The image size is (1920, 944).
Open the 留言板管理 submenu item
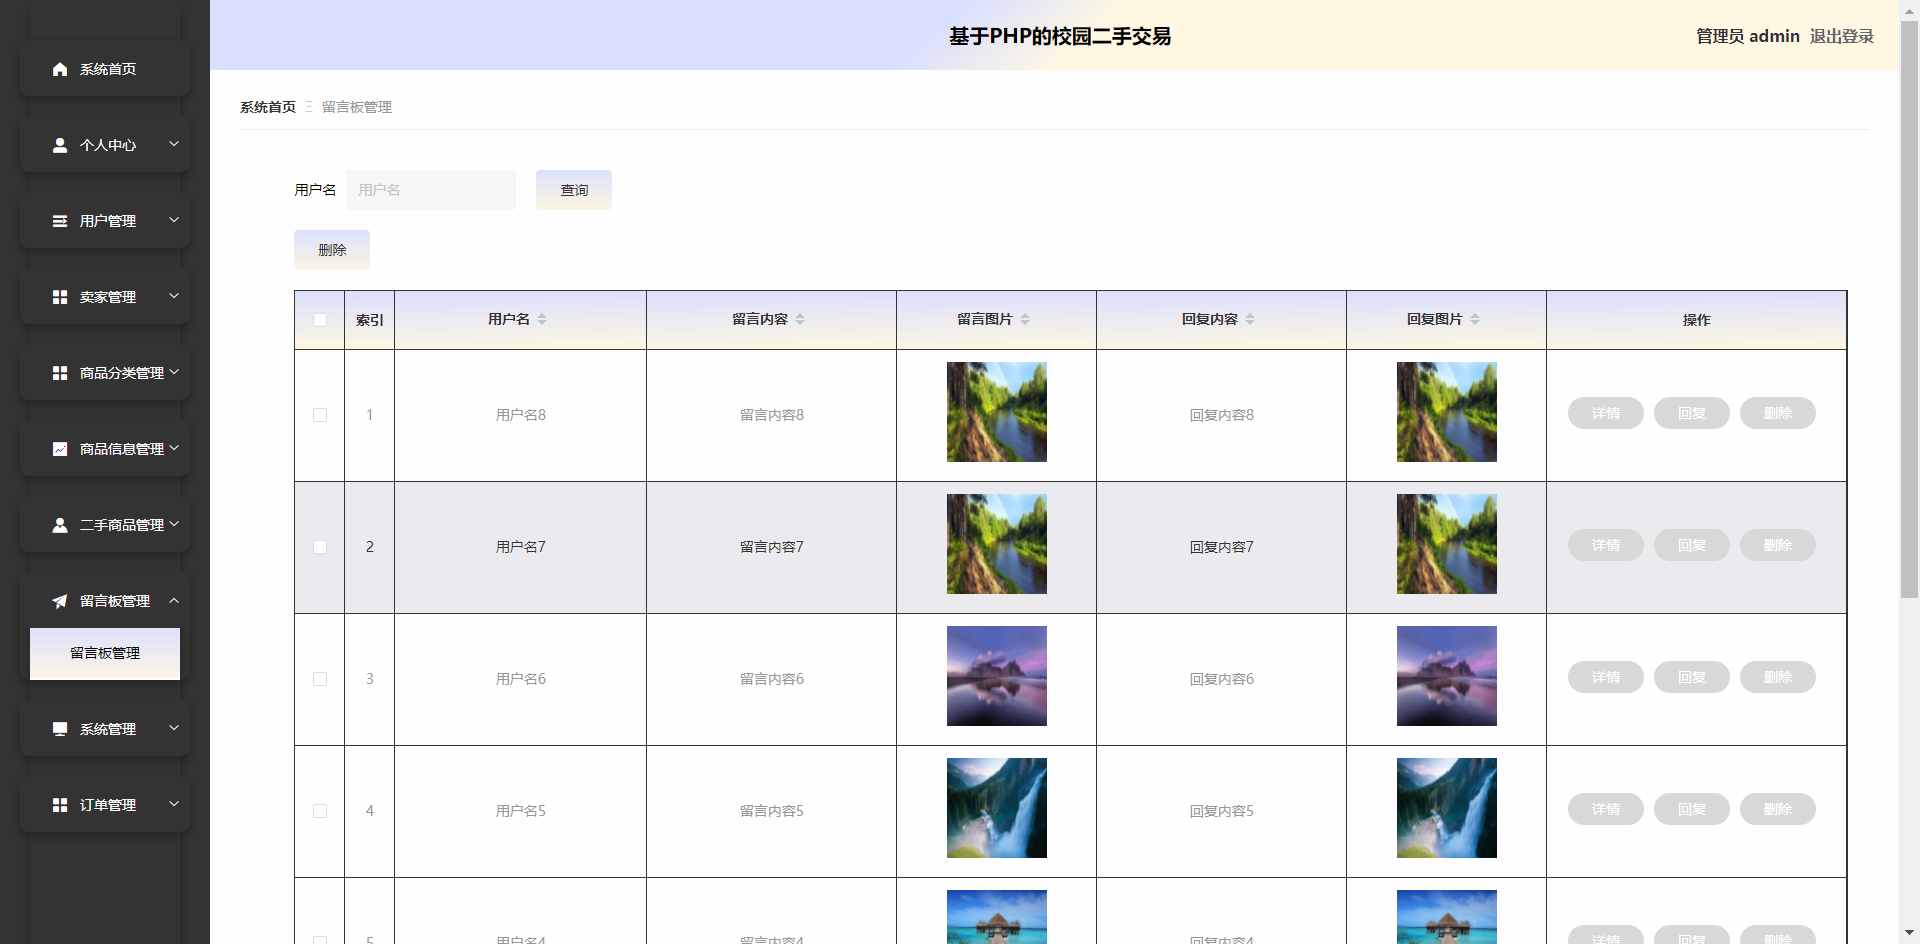[x=105, y=653]
